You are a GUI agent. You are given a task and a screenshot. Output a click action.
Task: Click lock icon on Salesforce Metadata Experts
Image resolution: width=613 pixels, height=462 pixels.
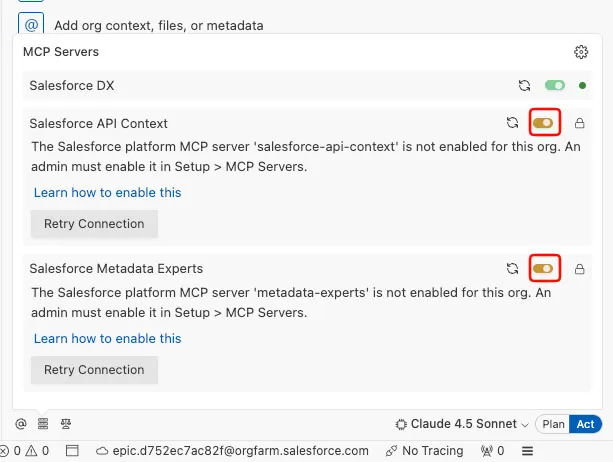click(x=579, y=269)
